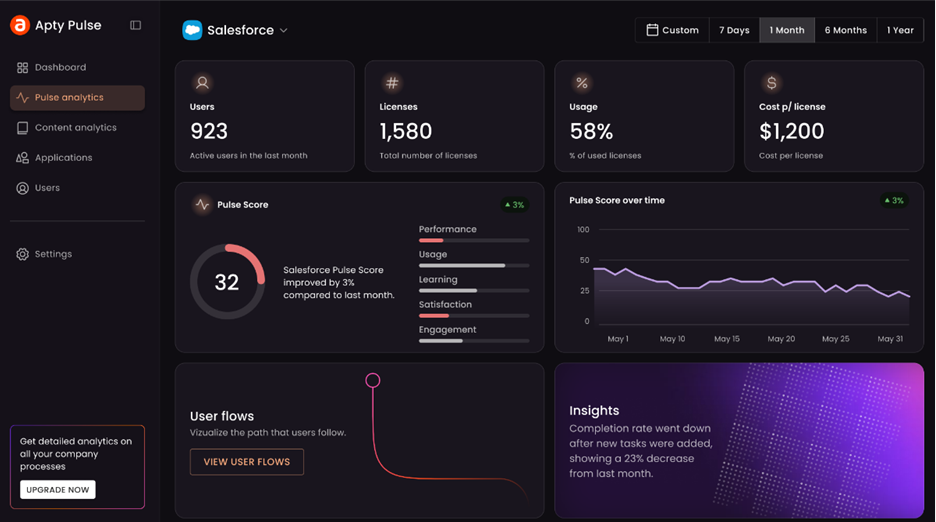Click the 3% badge on Pulse Score over time
The height and width of the screenshot is (522, 936).
894,201
